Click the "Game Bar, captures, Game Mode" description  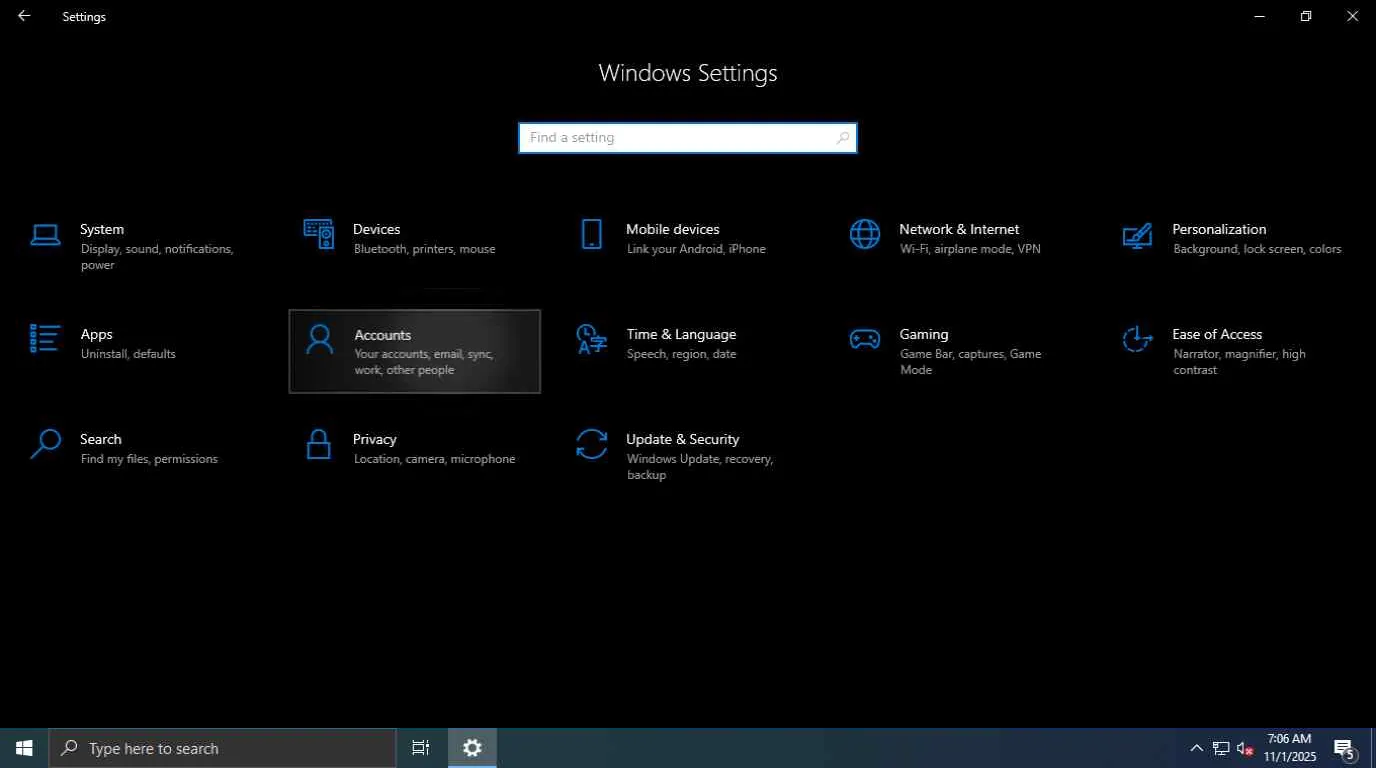click(x=971, y=362)
